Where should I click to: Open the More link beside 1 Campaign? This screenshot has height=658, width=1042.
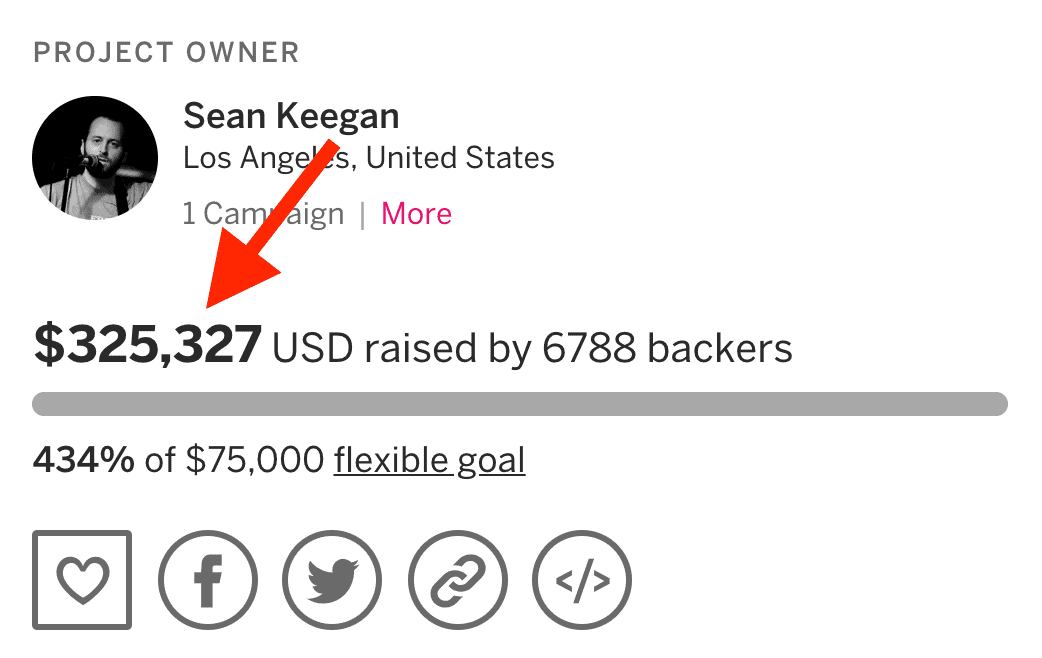pyautogui.click(x=416, y=213)
